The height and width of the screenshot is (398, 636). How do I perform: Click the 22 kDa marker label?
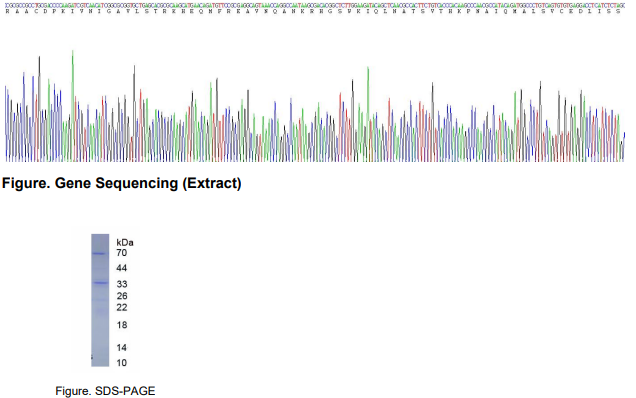[122, 308]
